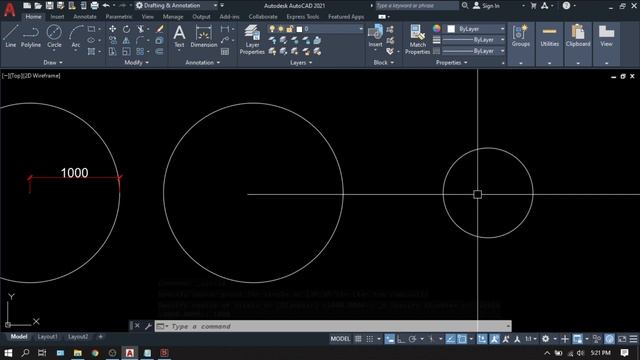Open viewport controls label [-][Top][2D Wireframe]
This screenshot has height=360, width=640.
coord(31,76)
